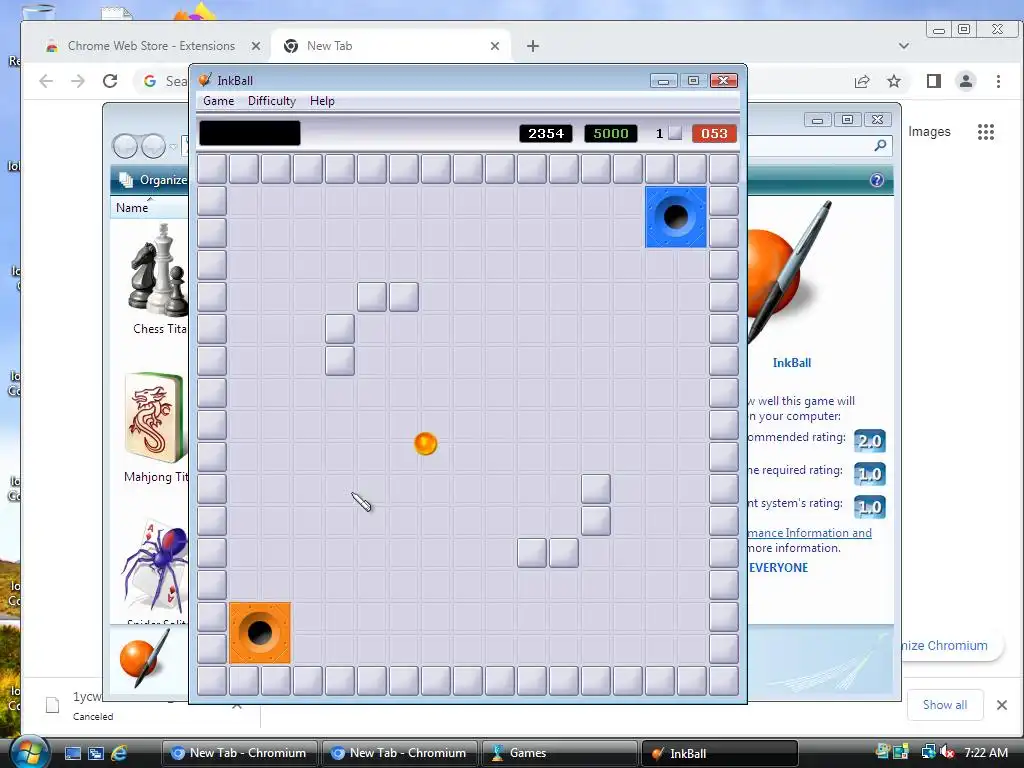Toggle the Chromium side panel icon
The height and width of the screenshot is (768, 1024).
coord(934,81)
